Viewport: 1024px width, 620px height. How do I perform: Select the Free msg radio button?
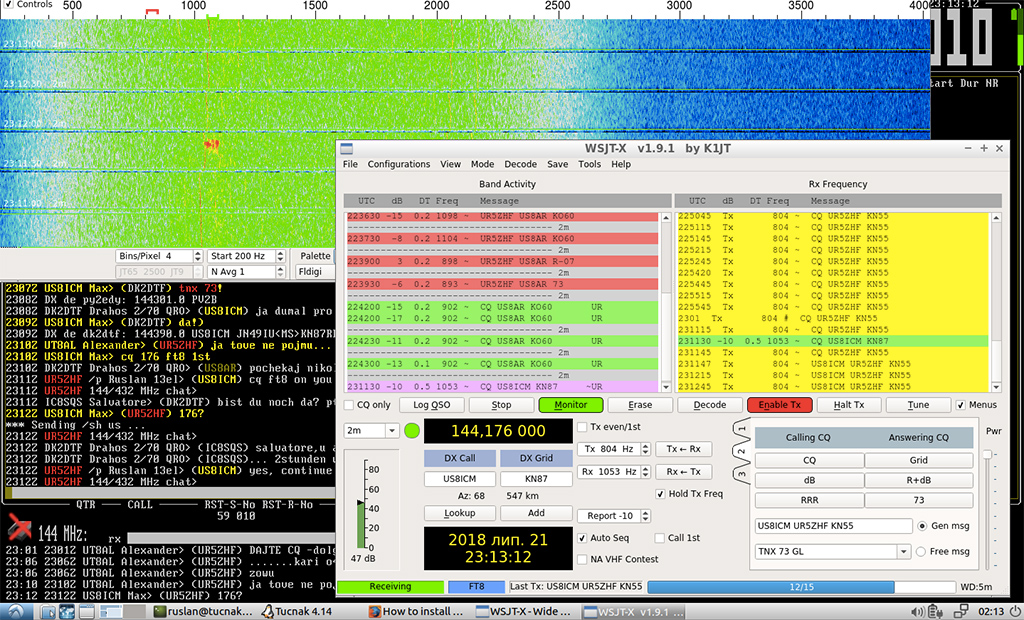[x=921, y=551]
